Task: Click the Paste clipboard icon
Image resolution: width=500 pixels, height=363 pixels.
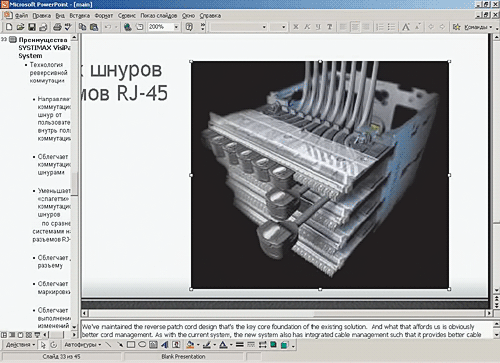Action: pos(94,27)
